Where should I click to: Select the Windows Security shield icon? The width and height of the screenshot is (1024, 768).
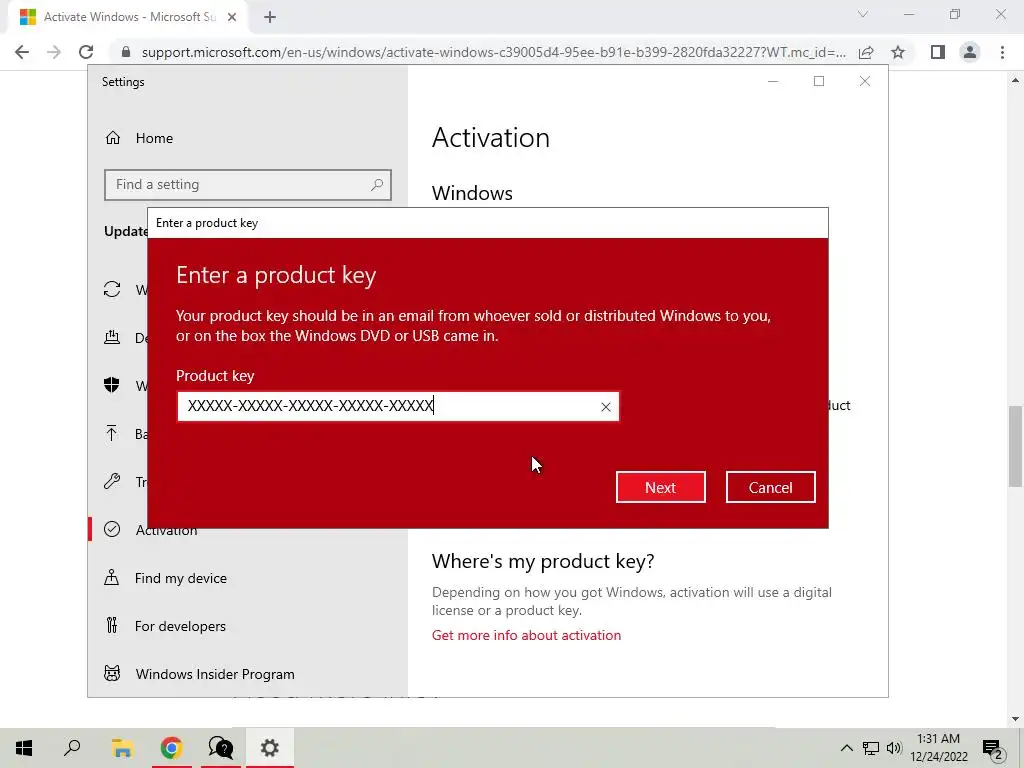tap(112, 385)
